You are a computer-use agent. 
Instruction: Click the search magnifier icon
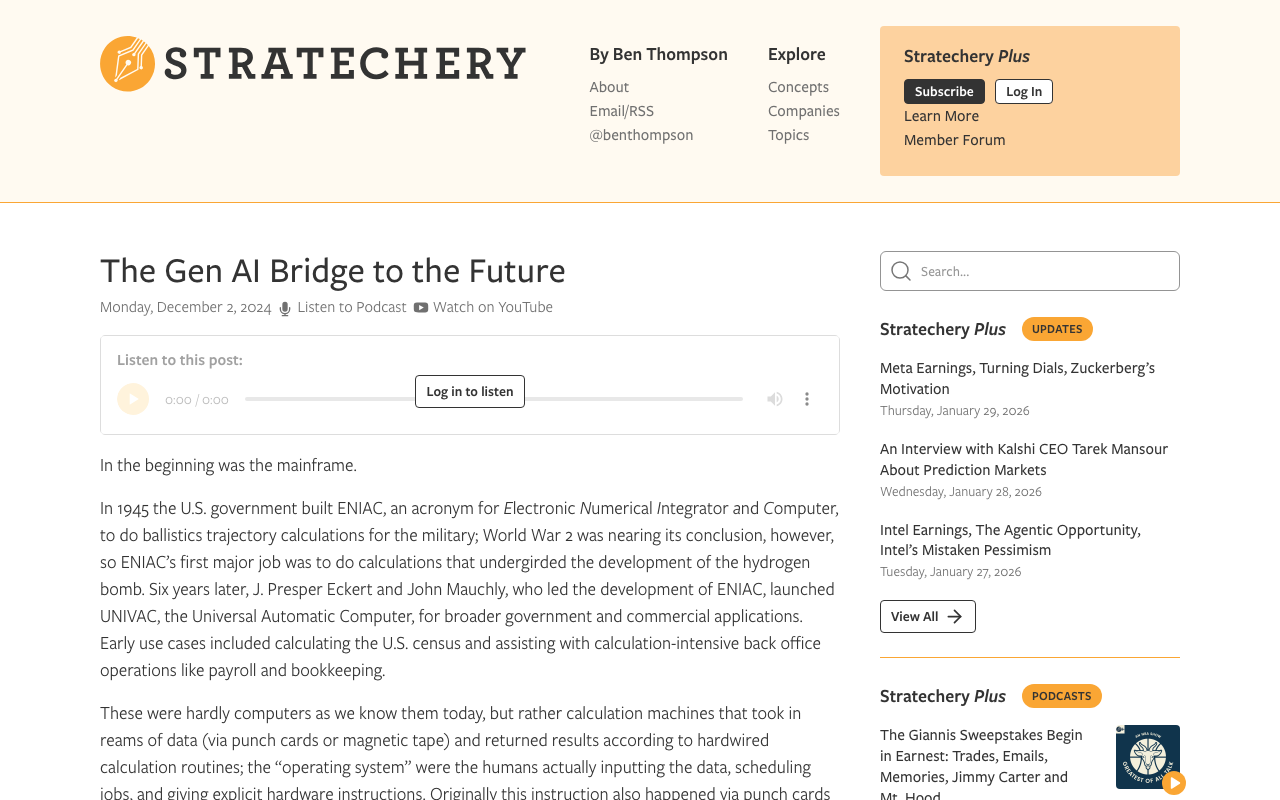coord(899,271)
